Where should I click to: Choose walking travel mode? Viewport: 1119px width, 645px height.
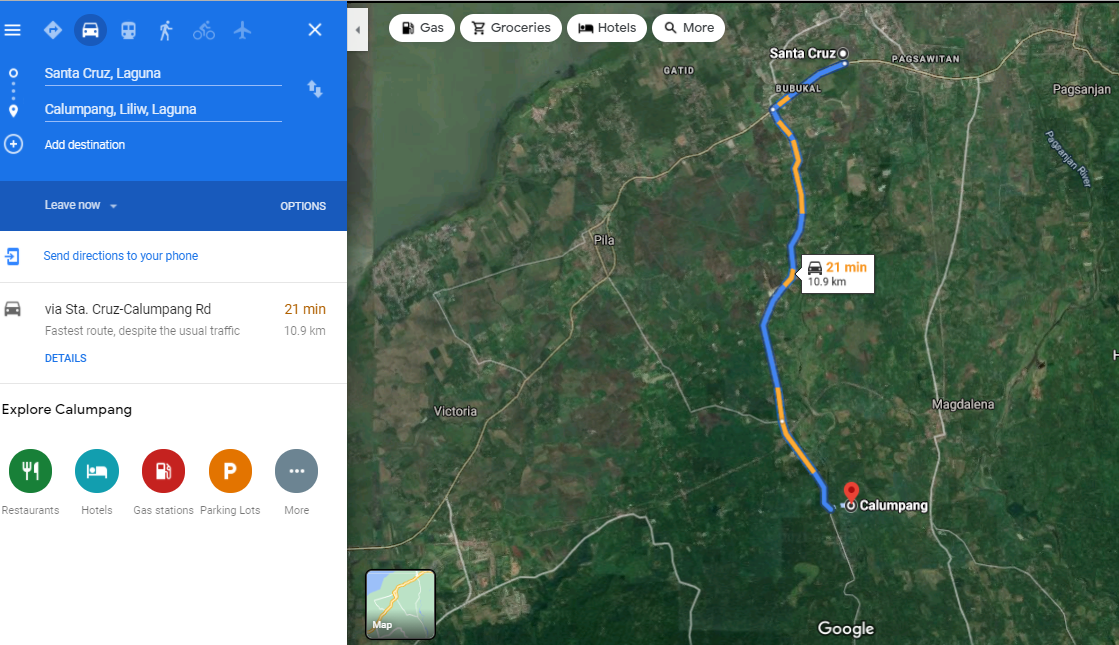[166, 30]
